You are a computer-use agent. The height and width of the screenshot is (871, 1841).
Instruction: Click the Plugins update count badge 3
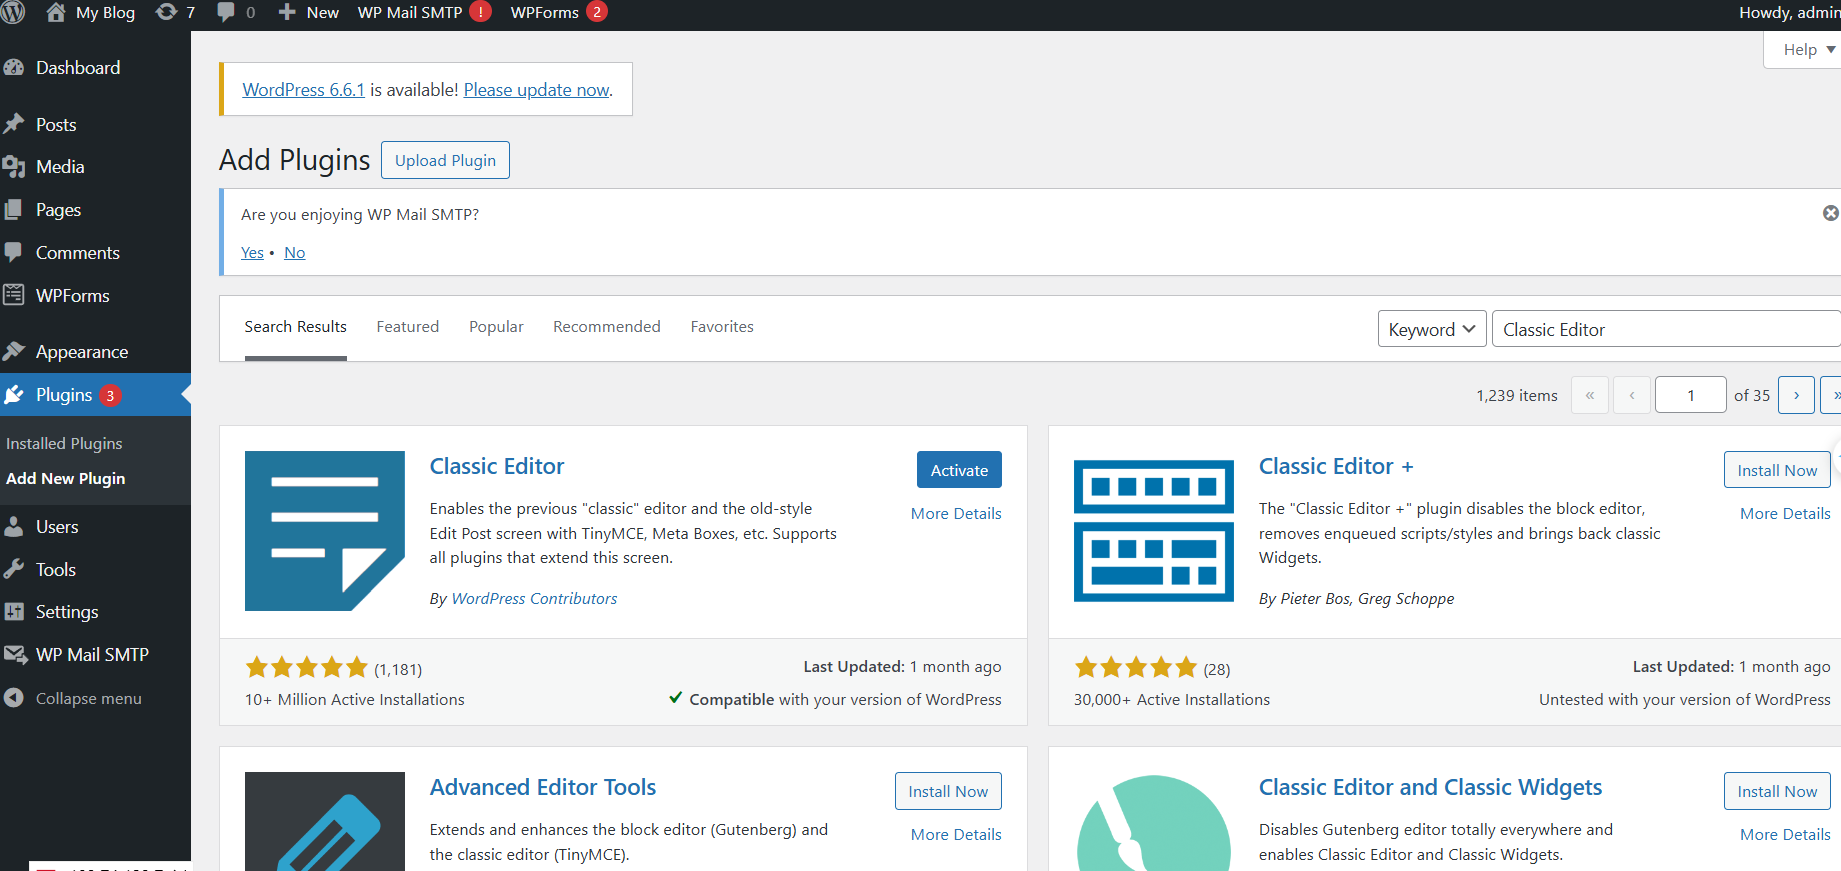(x=110, y=395)
